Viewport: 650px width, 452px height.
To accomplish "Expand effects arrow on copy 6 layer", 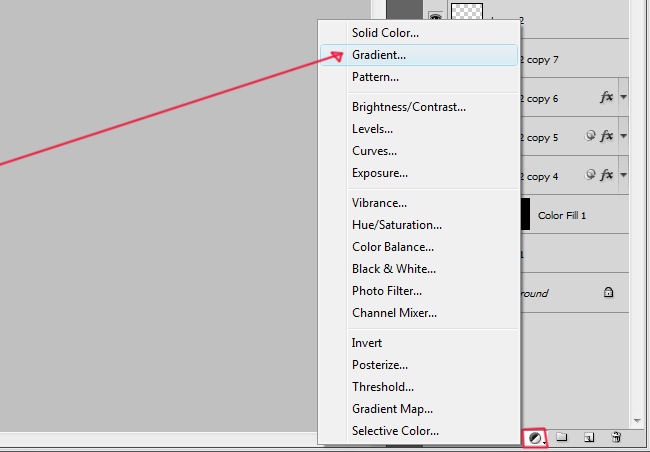I will click(x=623, y=97).
